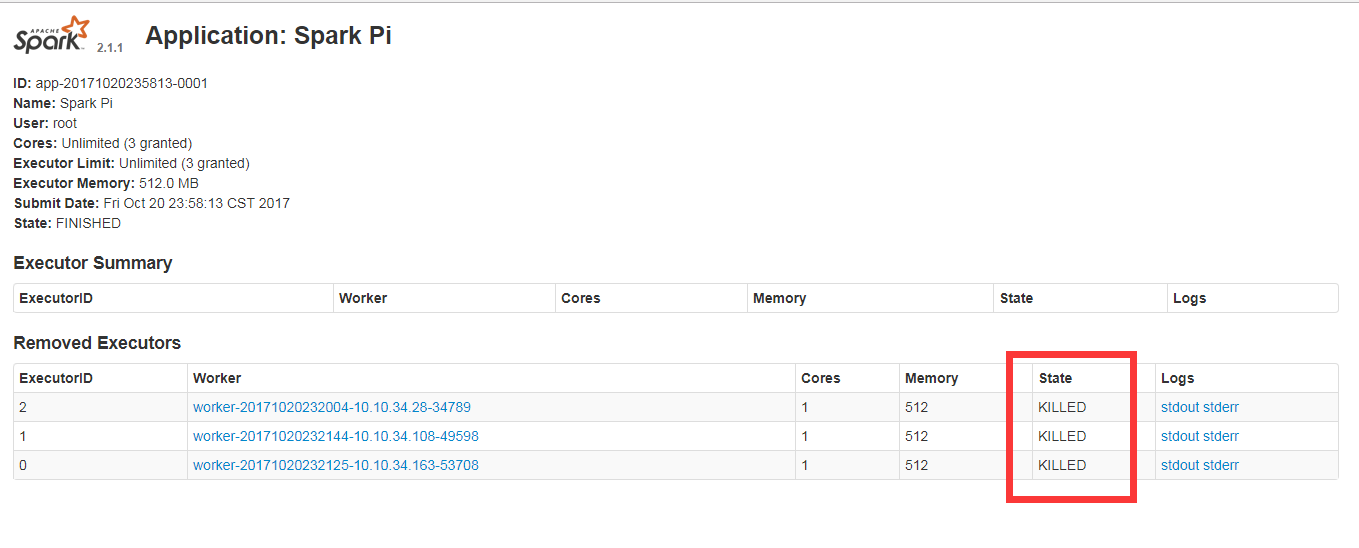Click KILLED state for executor 2

tap(1062, 407)
